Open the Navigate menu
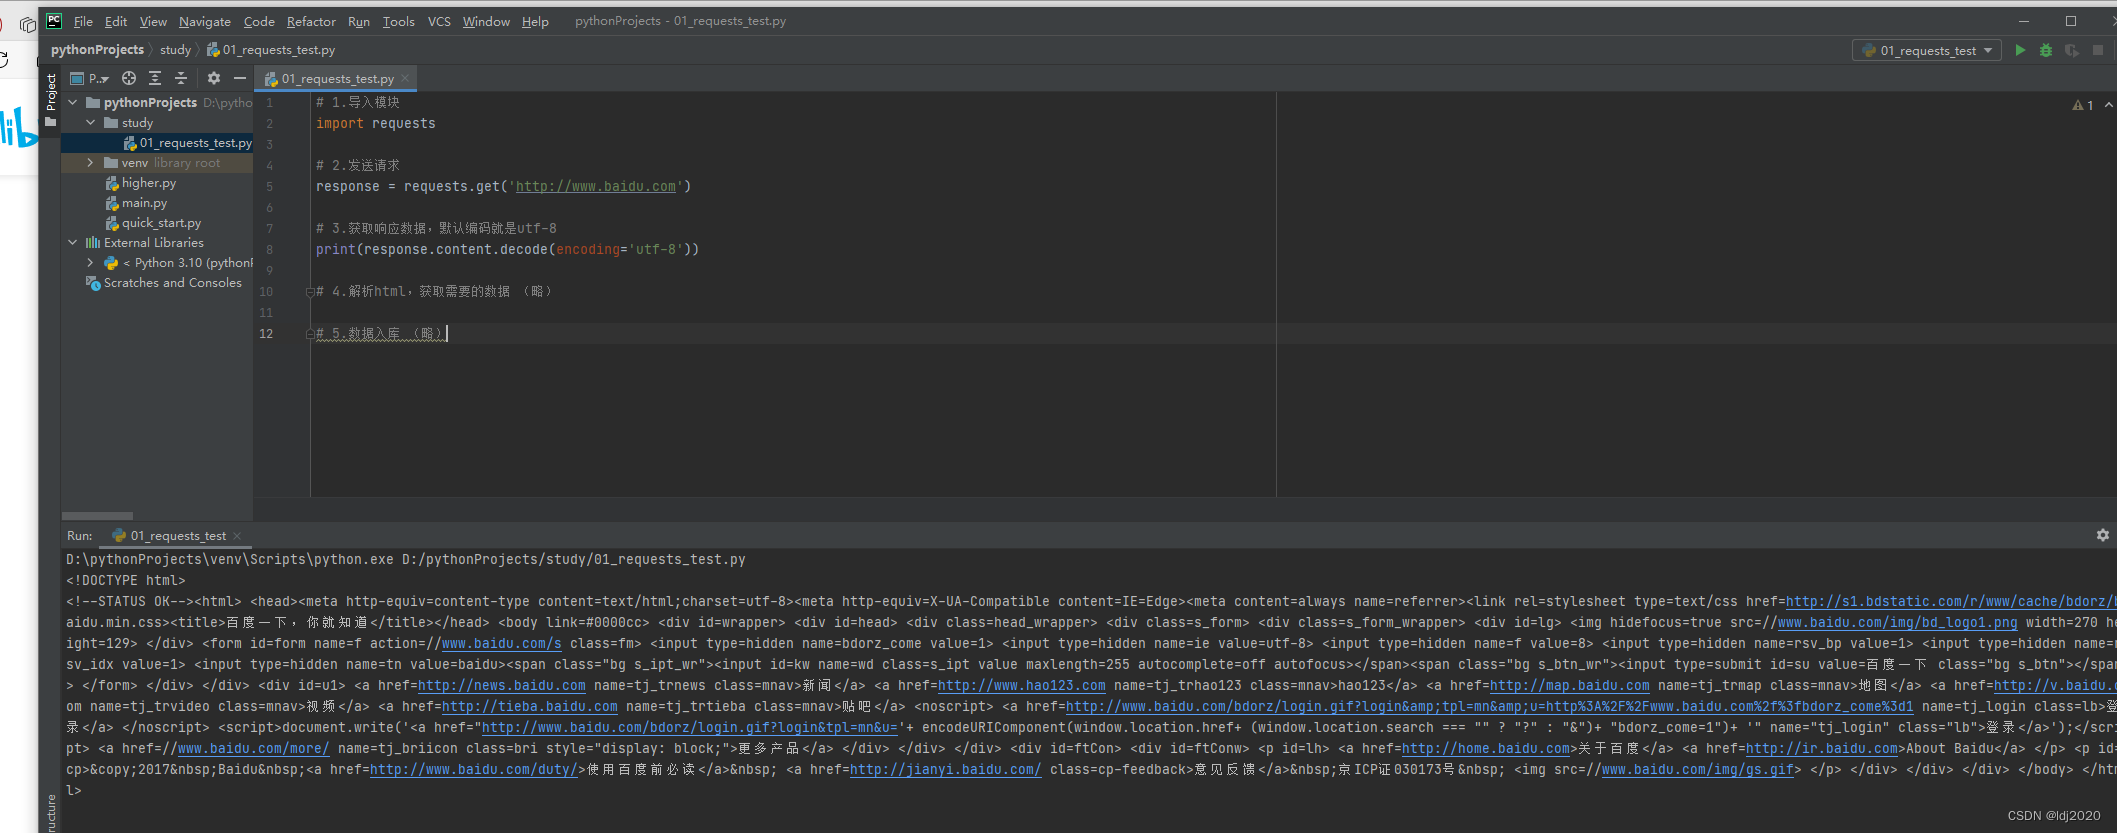 click(205, 21)
